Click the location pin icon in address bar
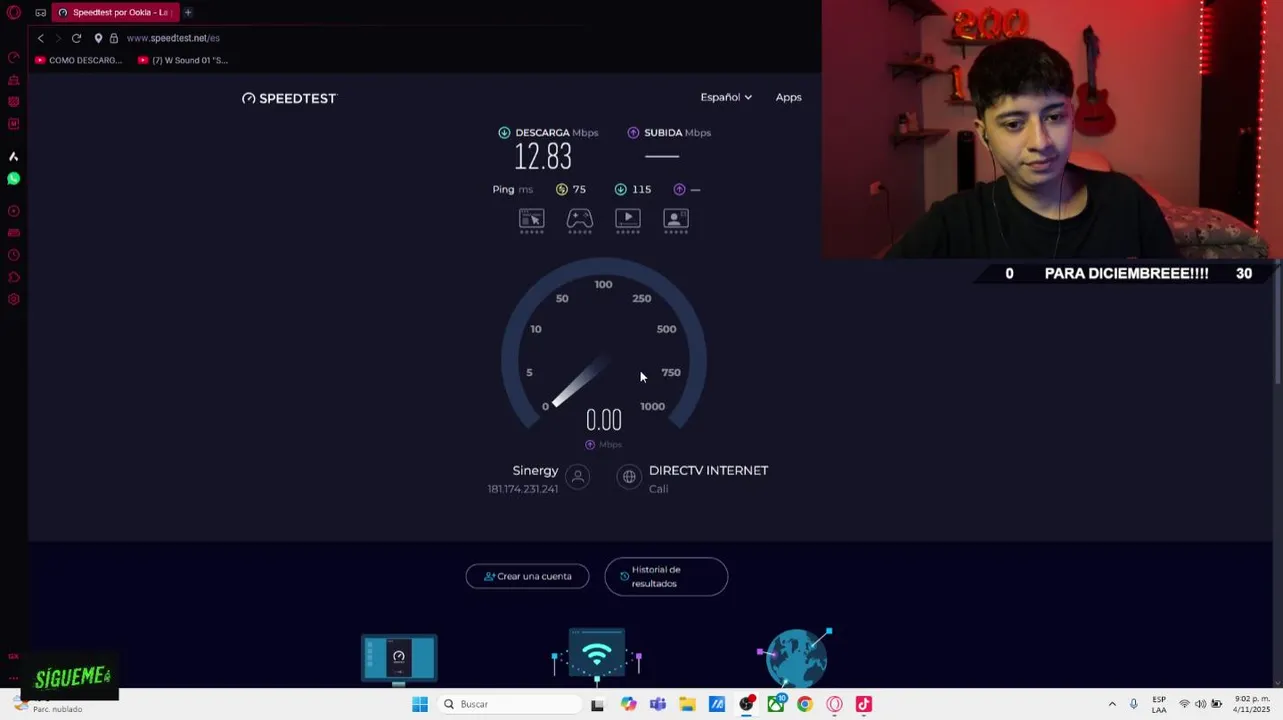This screenshot has height=720, width=1283. point(98,38)
